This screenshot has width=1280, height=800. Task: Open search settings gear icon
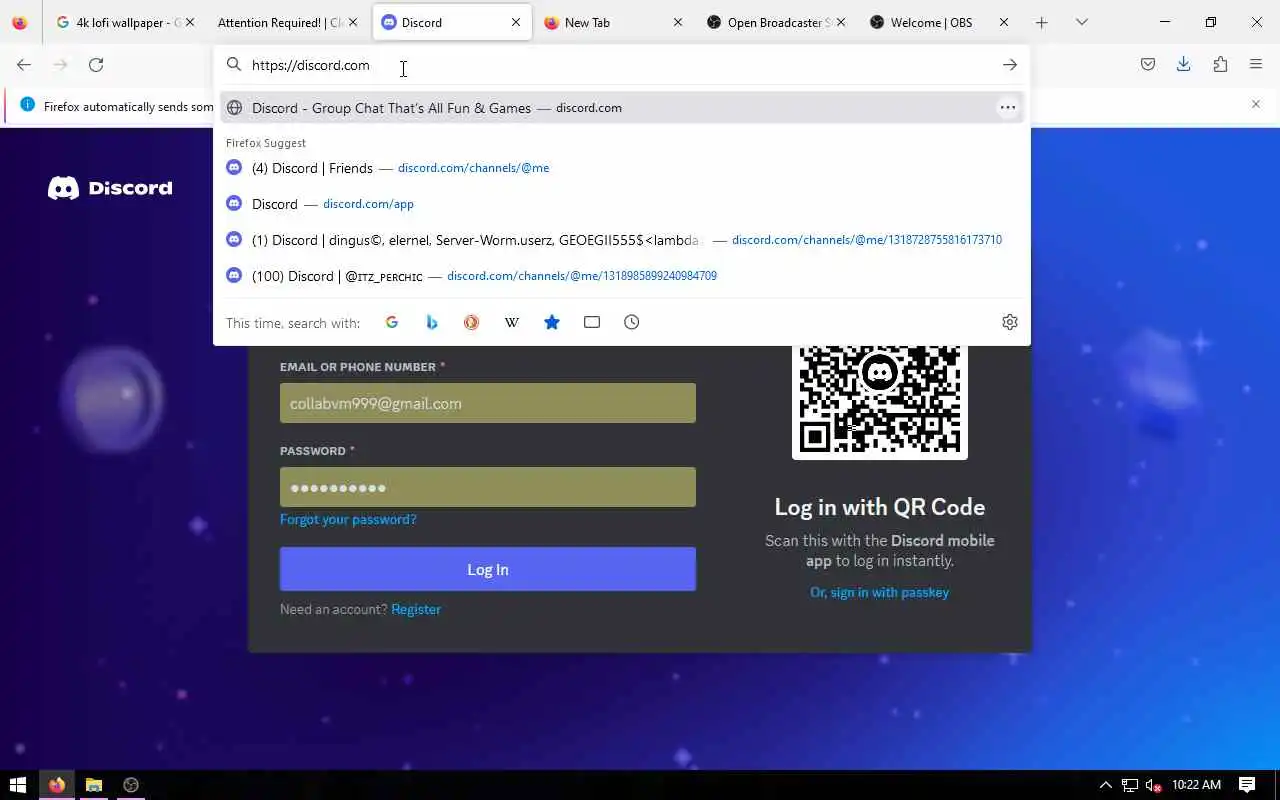[1010, 322]
